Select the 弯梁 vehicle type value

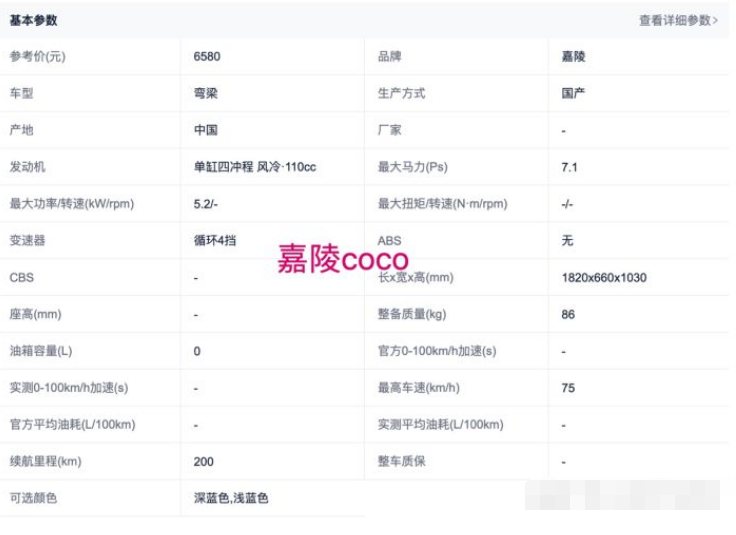click(206, 93)
